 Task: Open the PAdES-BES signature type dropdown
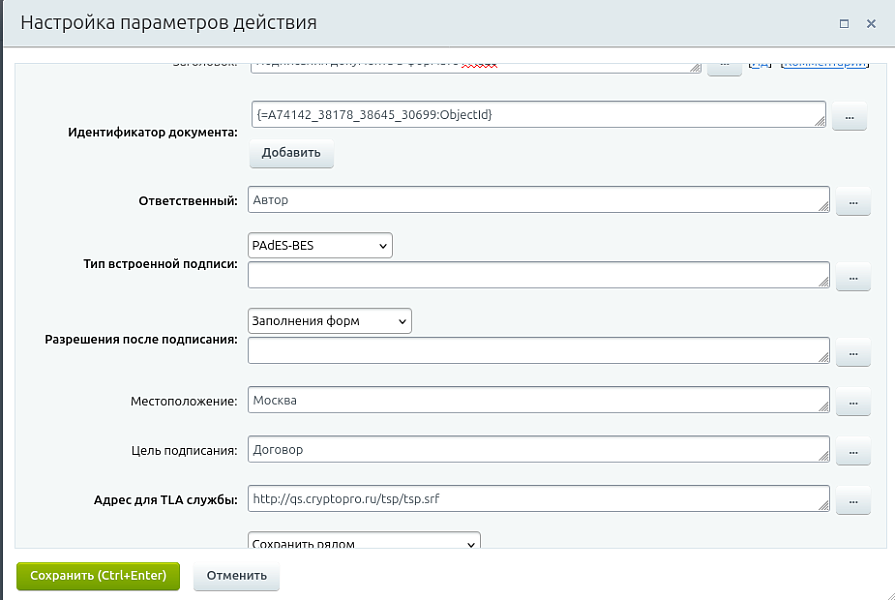(320, 245)
